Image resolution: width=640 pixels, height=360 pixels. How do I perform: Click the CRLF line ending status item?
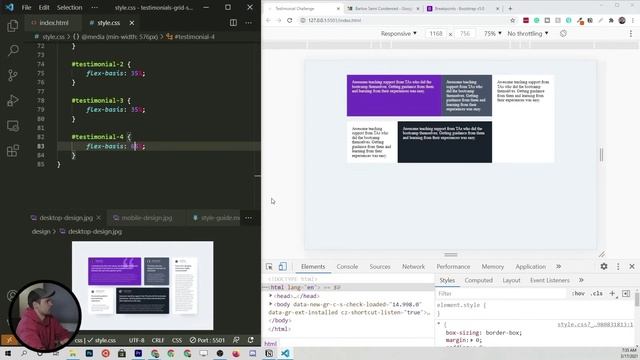coord(158,340)
